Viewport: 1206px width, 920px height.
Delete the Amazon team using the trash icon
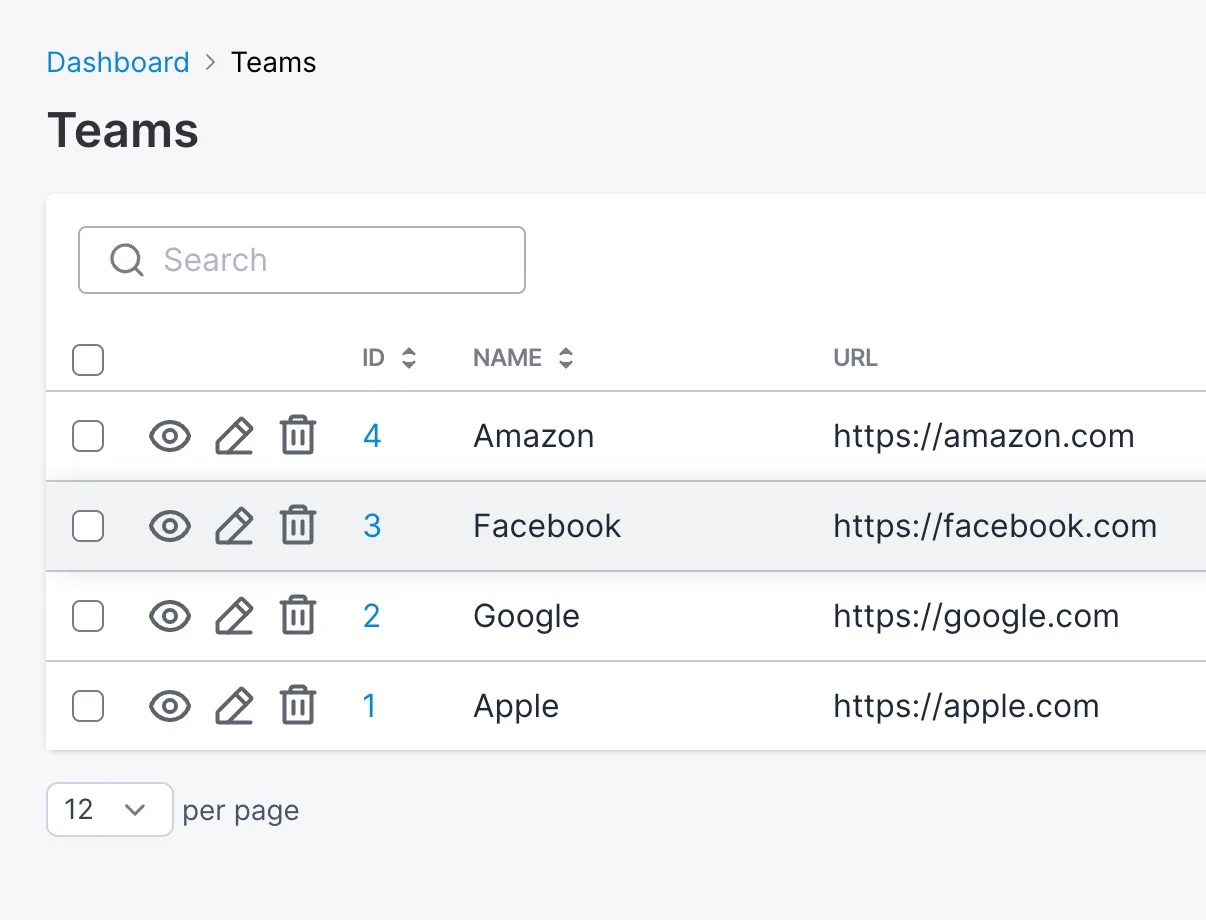[297, 436]
